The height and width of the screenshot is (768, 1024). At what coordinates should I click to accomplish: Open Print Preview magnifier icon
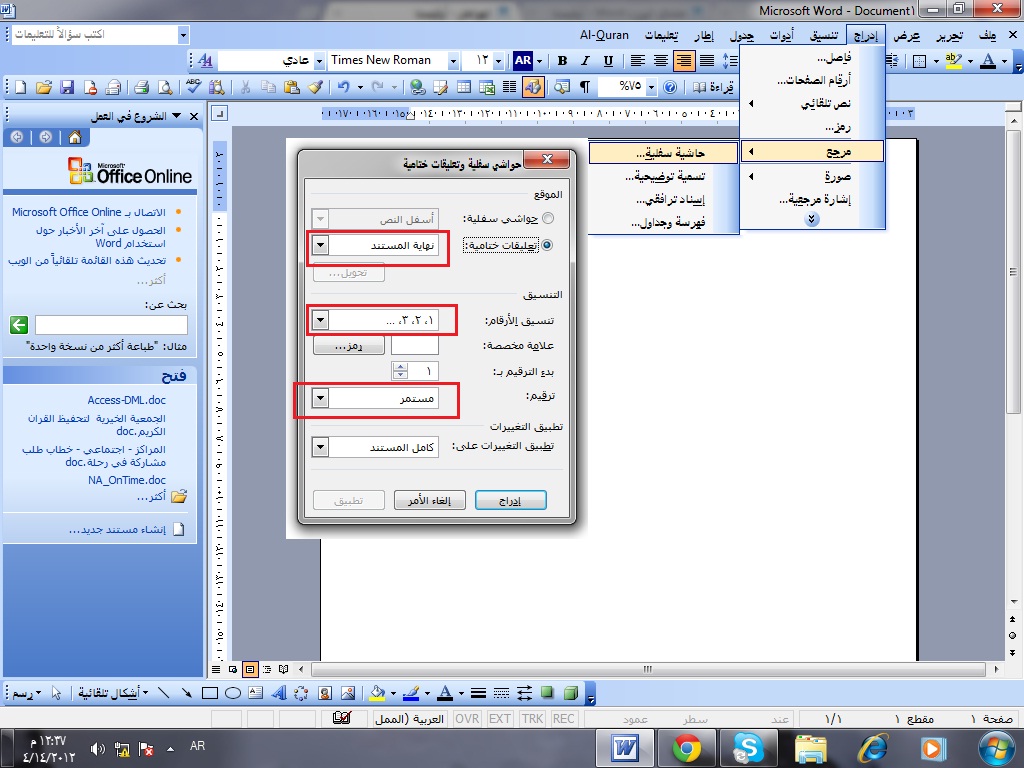pos(166,87)
